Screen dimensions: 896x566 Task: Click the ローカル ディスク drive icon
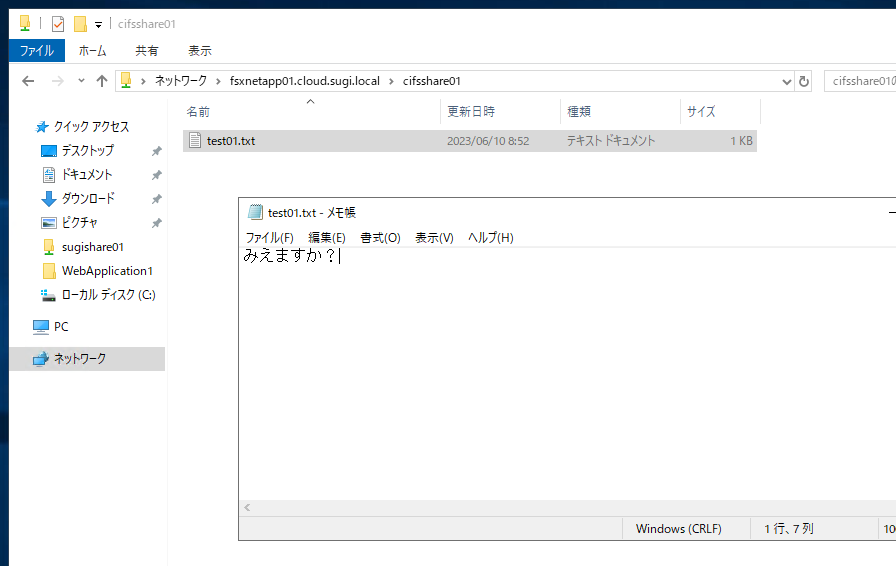click(48, 295)
